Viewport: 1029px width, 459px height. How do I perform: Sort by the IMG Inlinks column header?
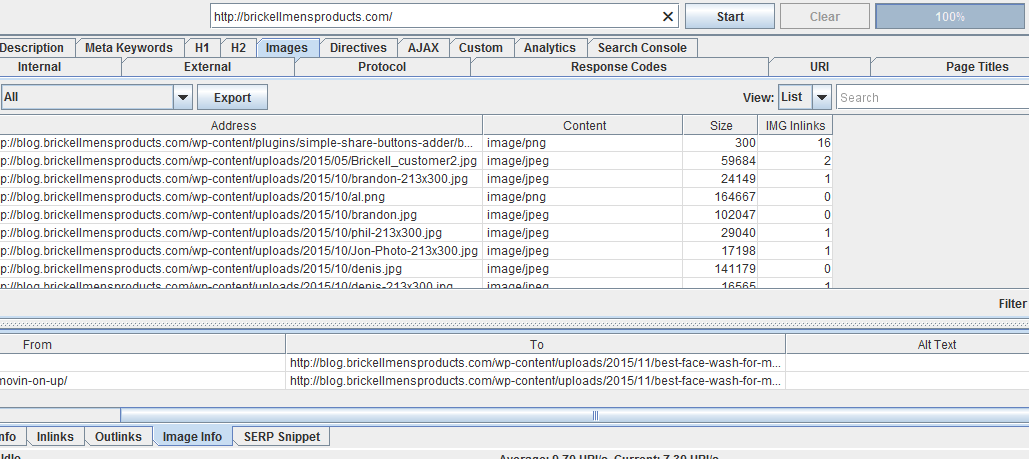[x=795, y=125]
